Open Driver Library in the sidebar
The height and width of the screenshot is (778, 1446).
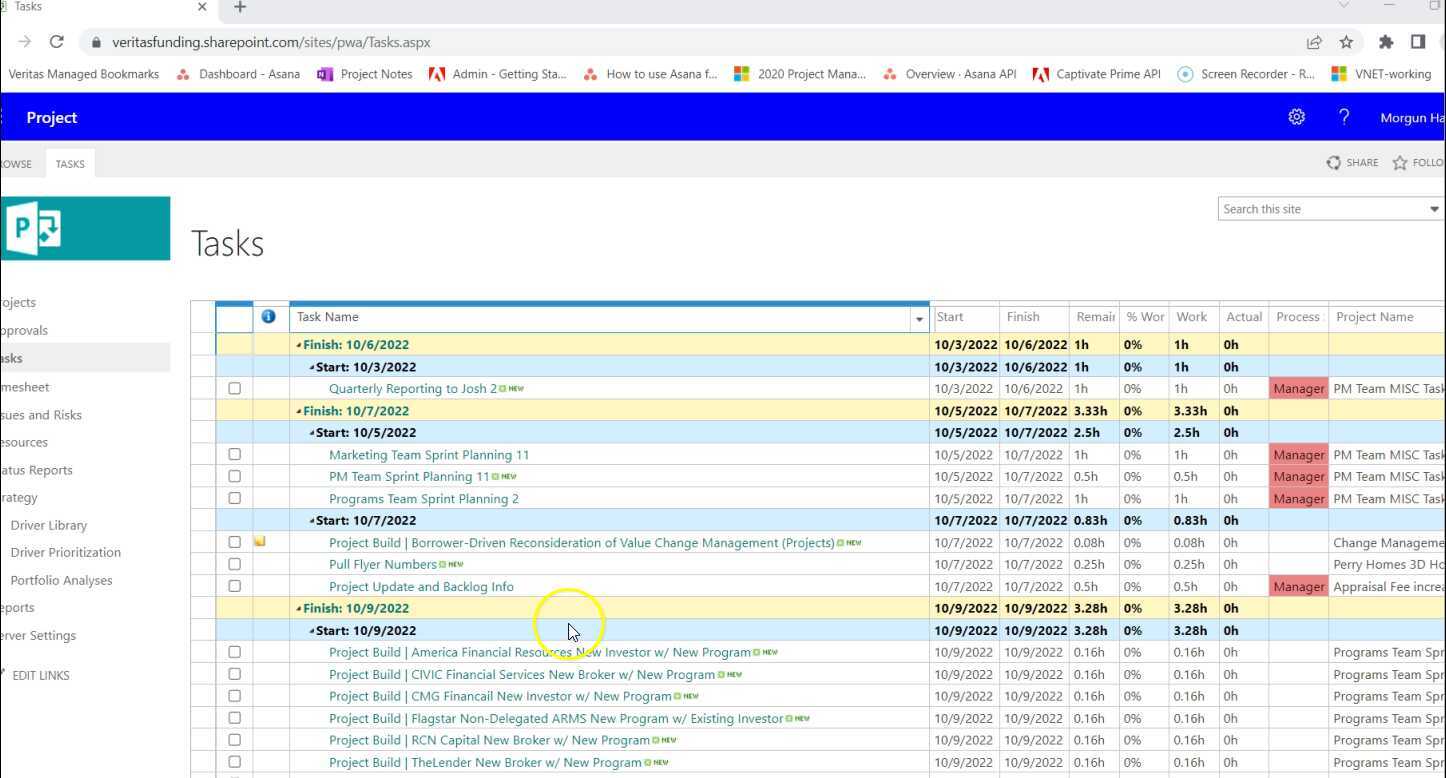49,525
